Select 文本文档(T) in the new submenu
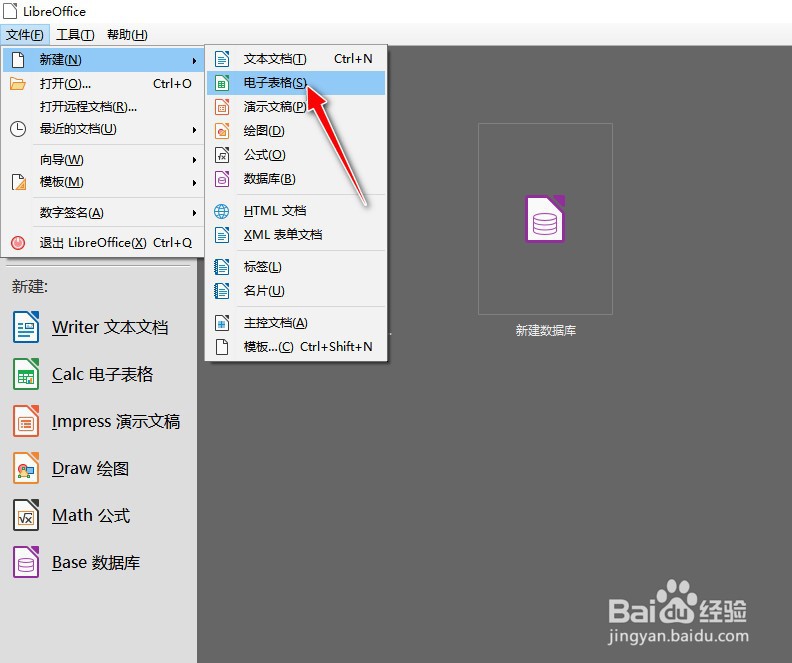The width and height of the screenshot is (792, 663). pos(296,59)
